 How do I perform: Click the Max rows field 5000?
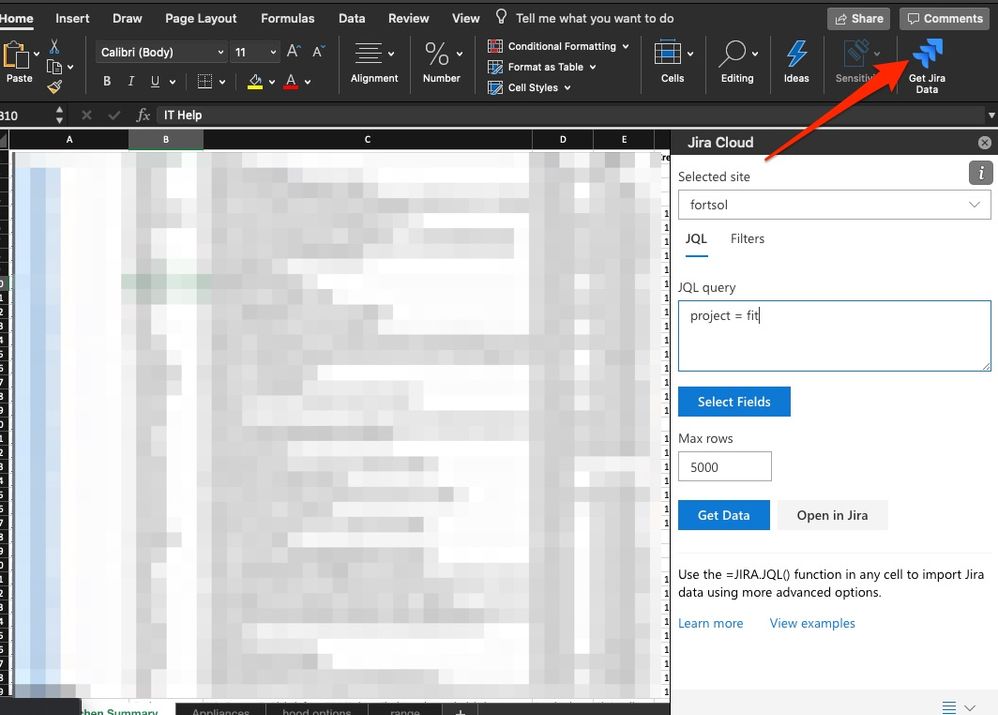tap(724, 467)
